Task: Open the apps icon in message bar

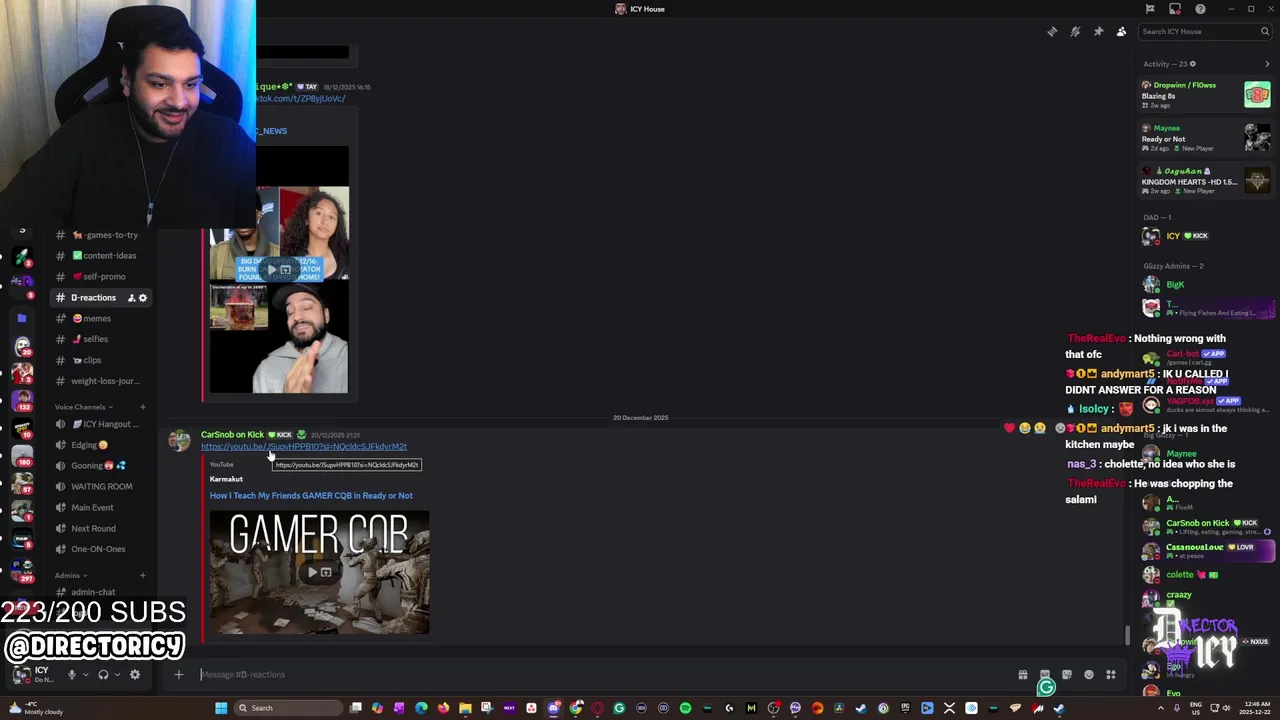Action: 1111,675
